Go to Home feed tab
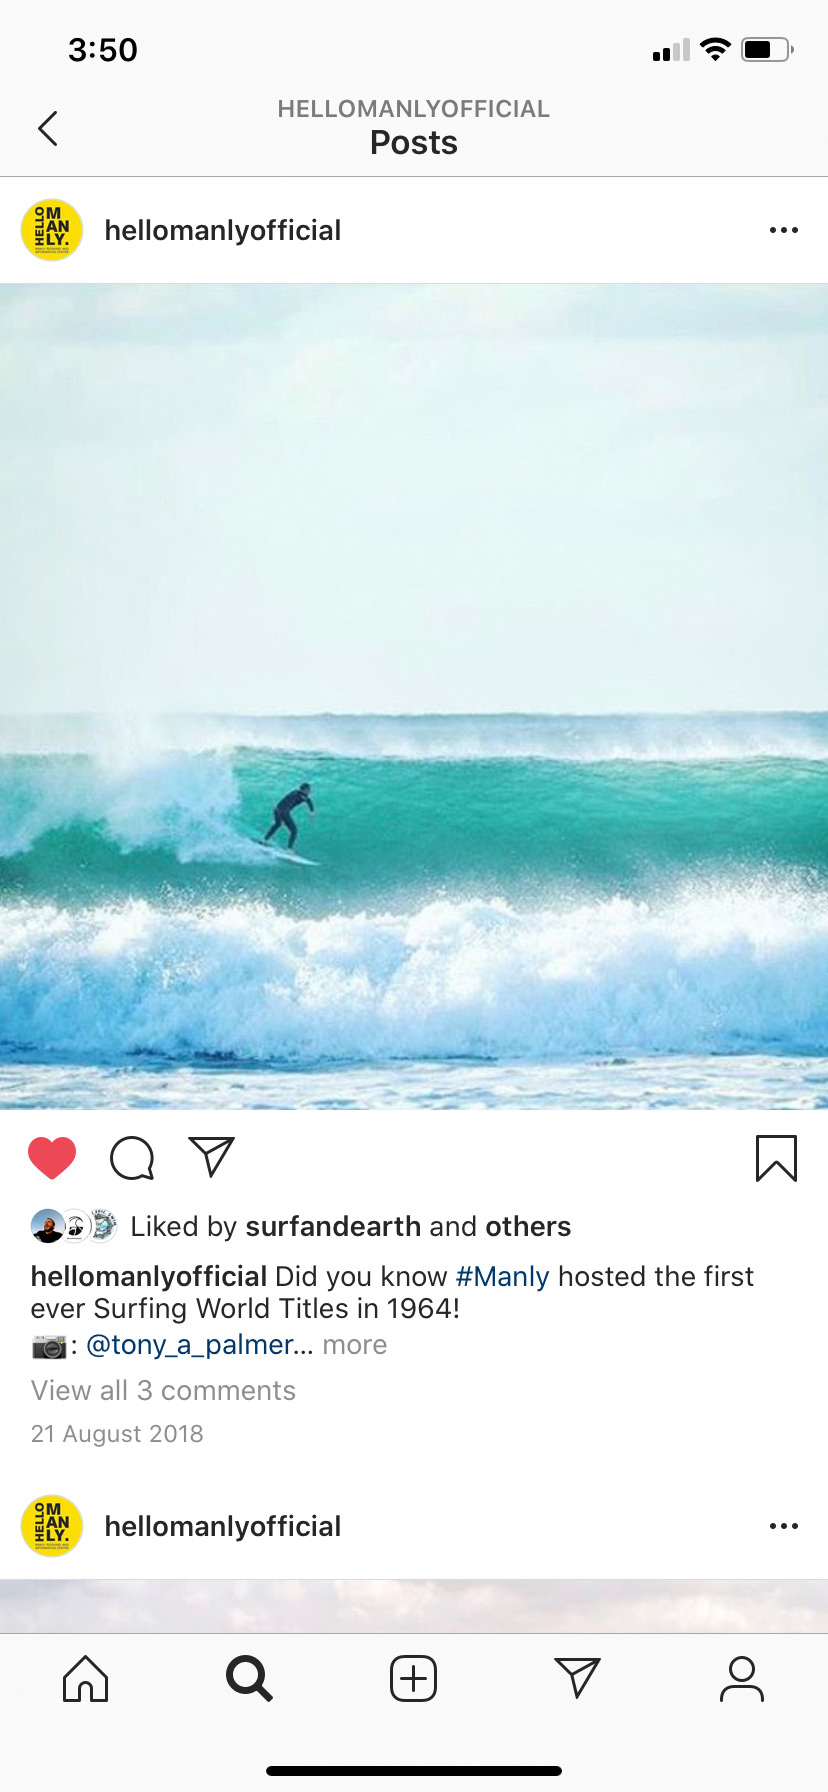 pos(86,1679)
